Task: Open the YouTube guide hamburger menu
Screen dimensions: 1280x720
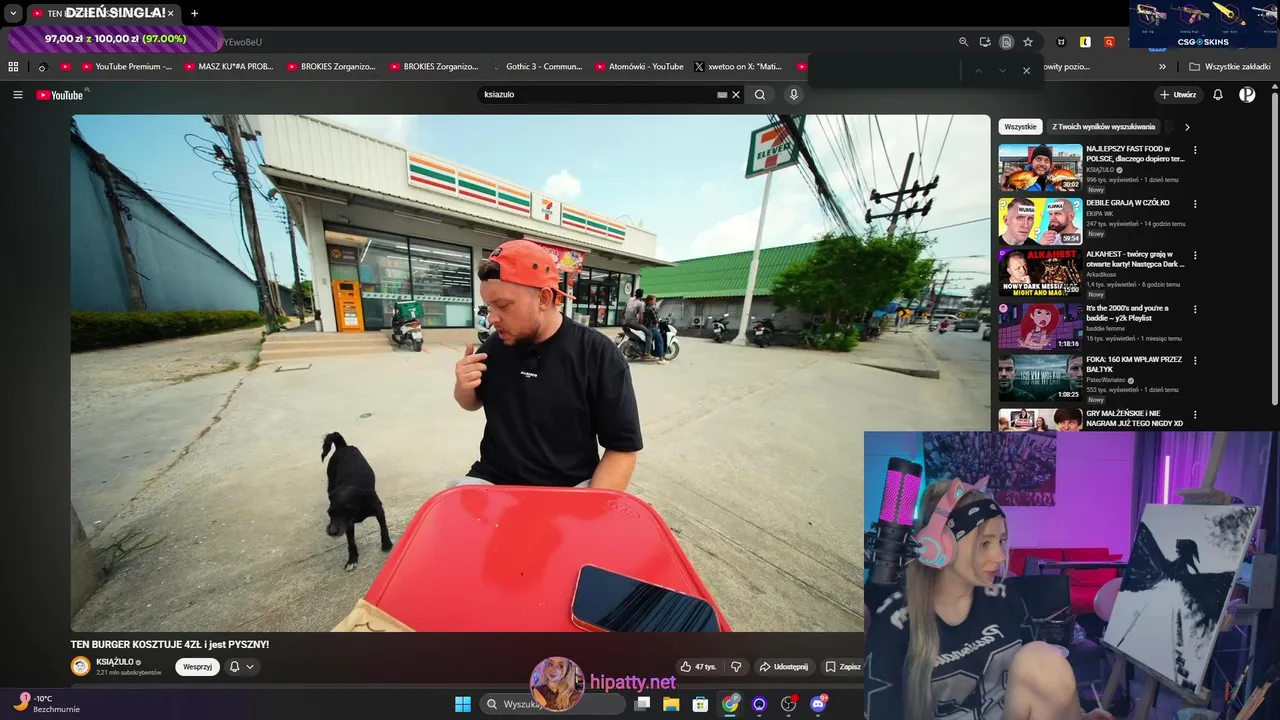Action: (x=18, y=95)
